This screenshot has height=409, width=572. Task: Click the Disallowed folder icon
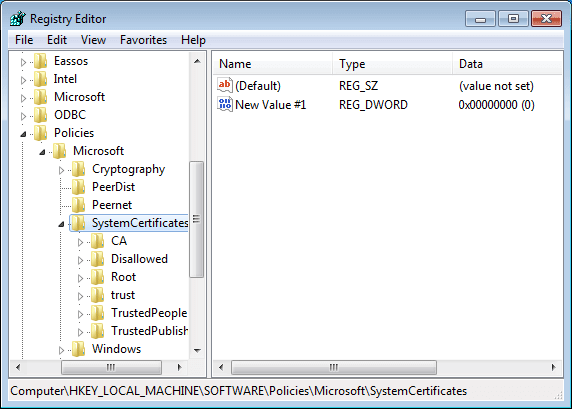pyautogui.click(x=97, y=259)
